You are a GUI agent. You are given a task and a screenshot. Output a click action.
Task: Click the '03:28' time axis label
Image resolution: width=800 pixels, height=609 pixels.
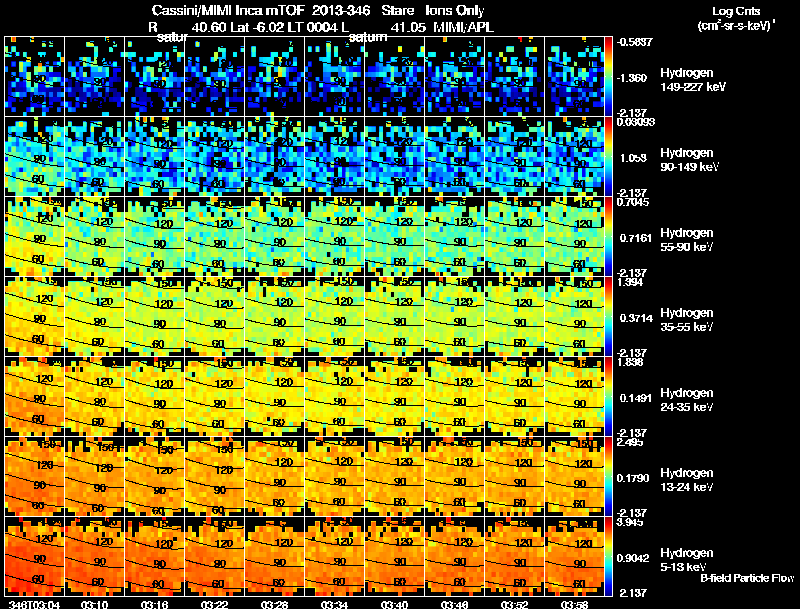(274, 604)
